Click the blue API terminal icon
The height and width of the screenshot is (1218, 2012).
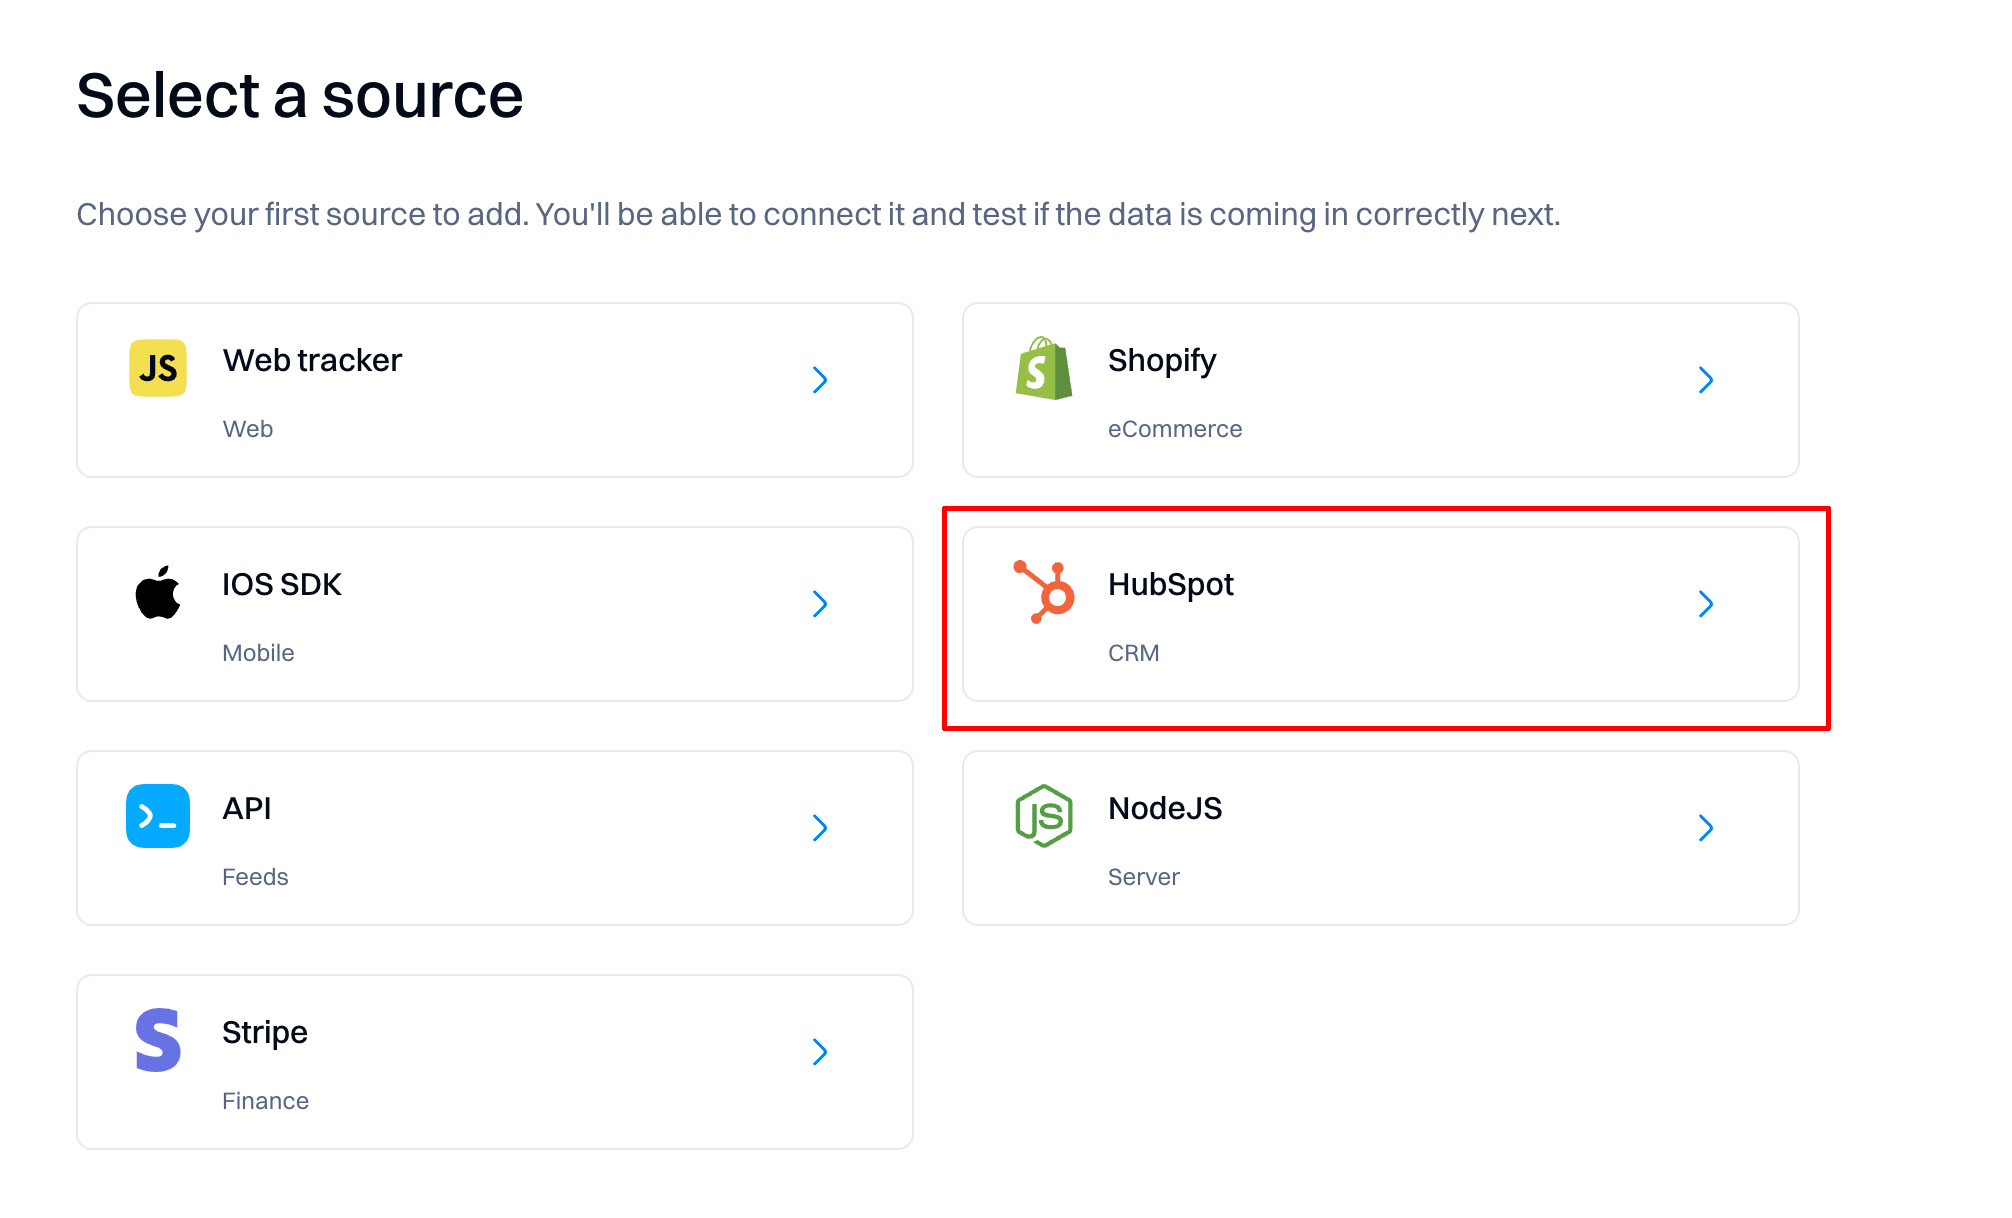coord(158,816)
